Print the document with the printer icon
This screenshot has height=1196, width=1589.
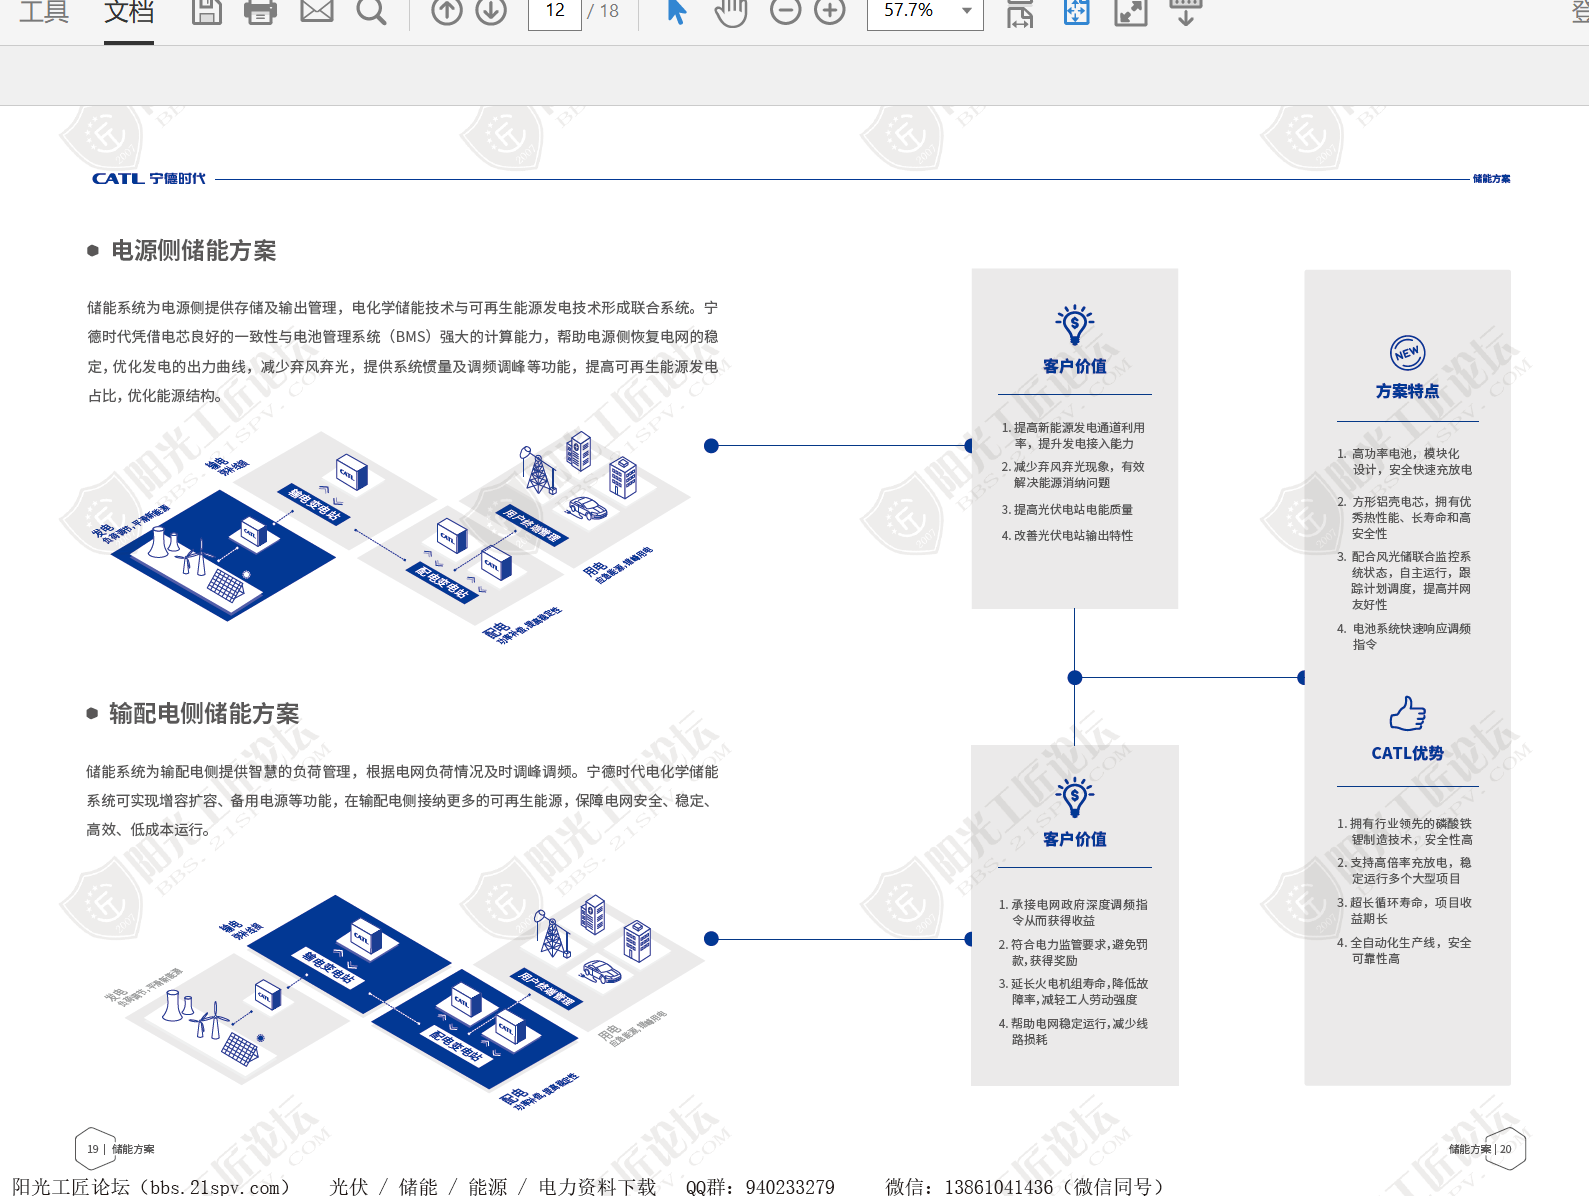tap(260, 12)
